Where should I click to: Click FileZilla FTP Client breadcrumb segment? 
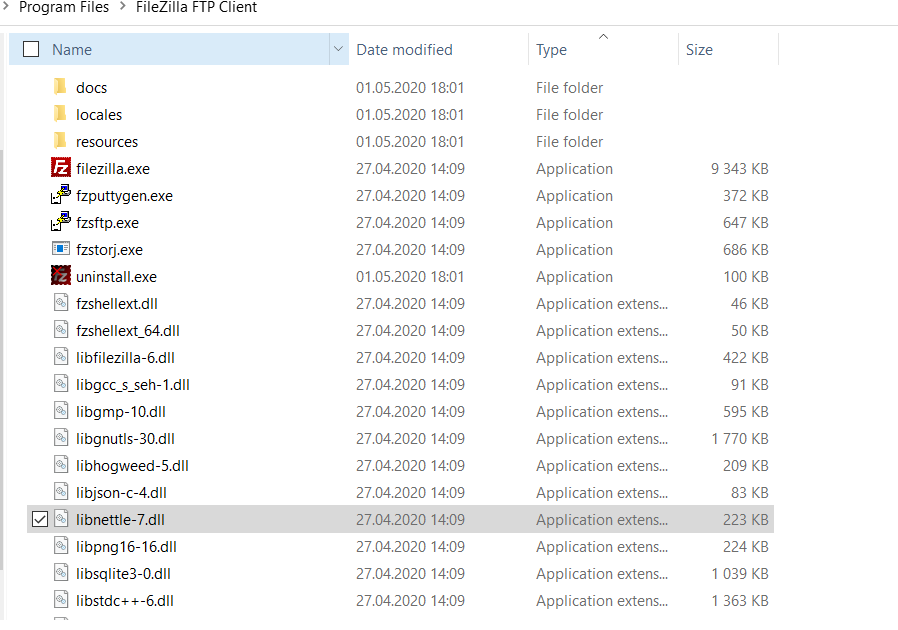[x=196, y=7]
